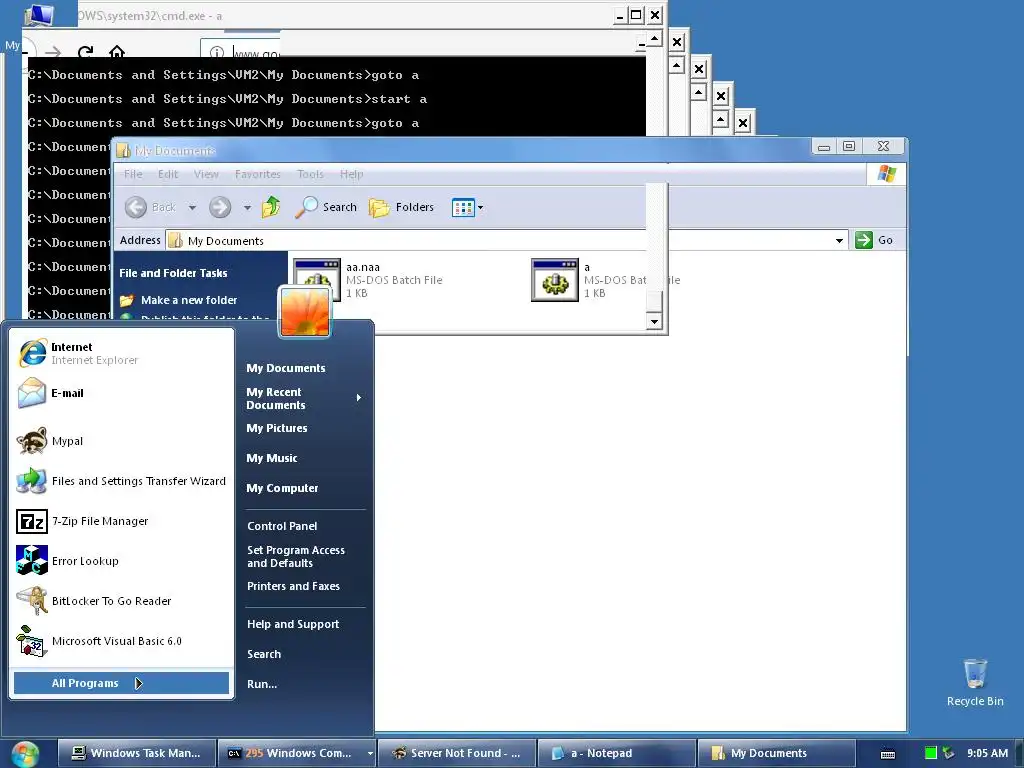
Task: Open My Music from Start menu
Action: [272, 458]
